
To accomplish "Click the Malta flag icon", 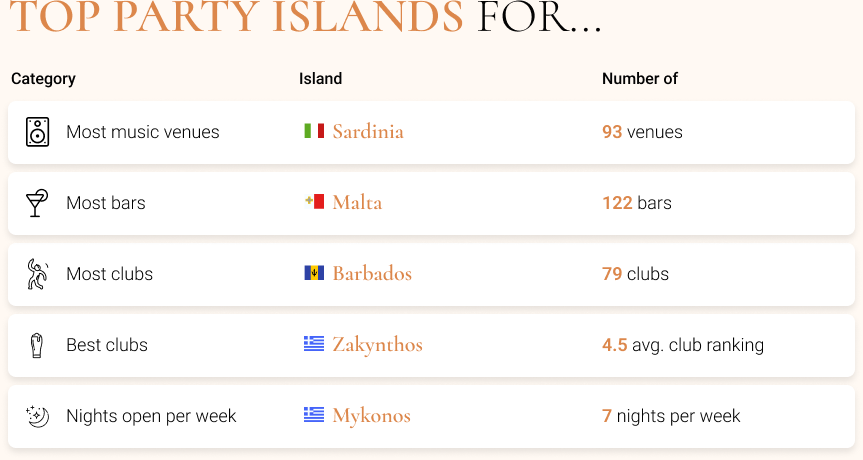I will coord(314,202).
